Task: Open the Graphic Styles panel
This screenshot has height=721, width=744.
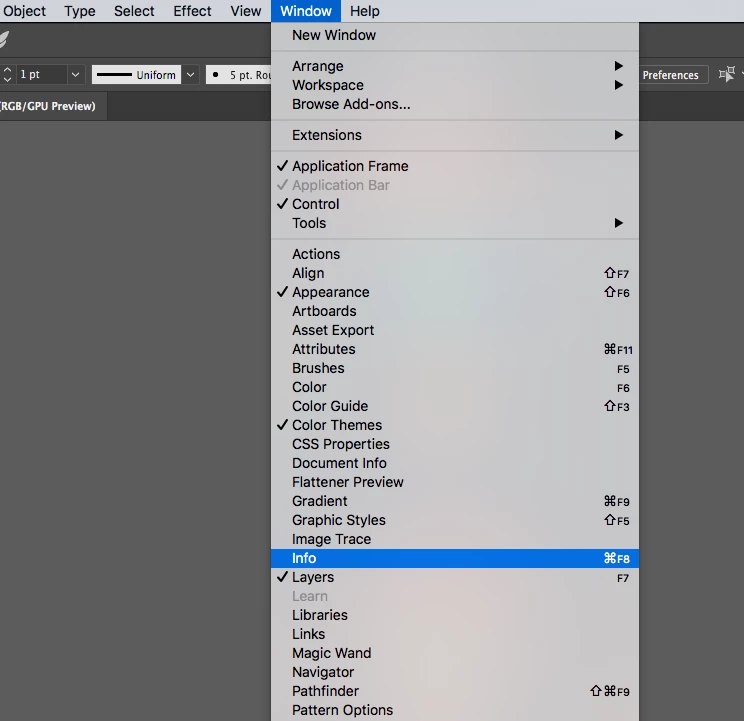Action: (x=455, y=520)
